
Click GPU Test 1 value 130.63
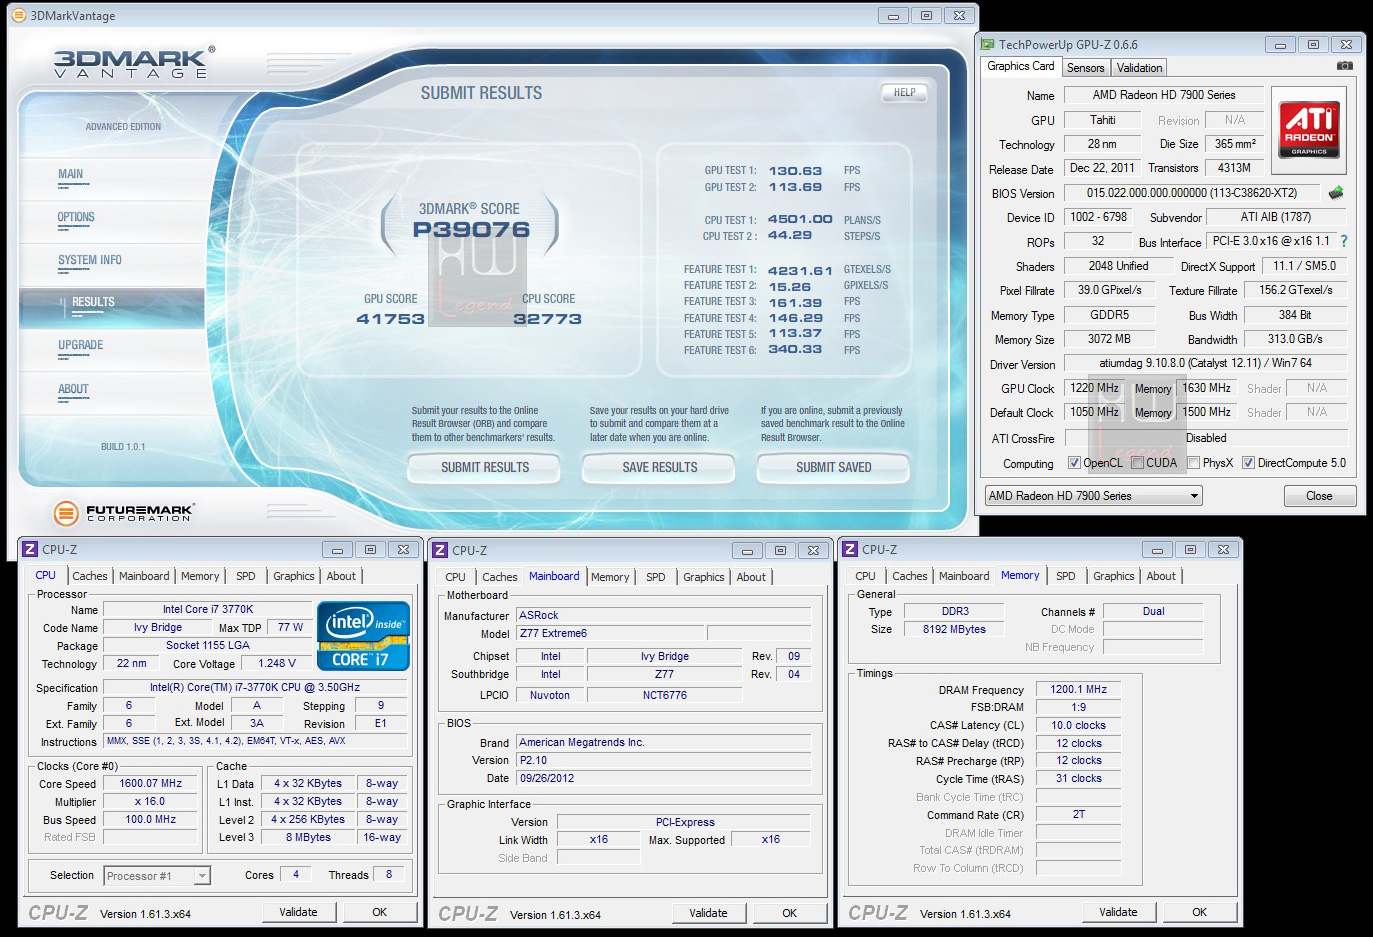coord(795,171)
